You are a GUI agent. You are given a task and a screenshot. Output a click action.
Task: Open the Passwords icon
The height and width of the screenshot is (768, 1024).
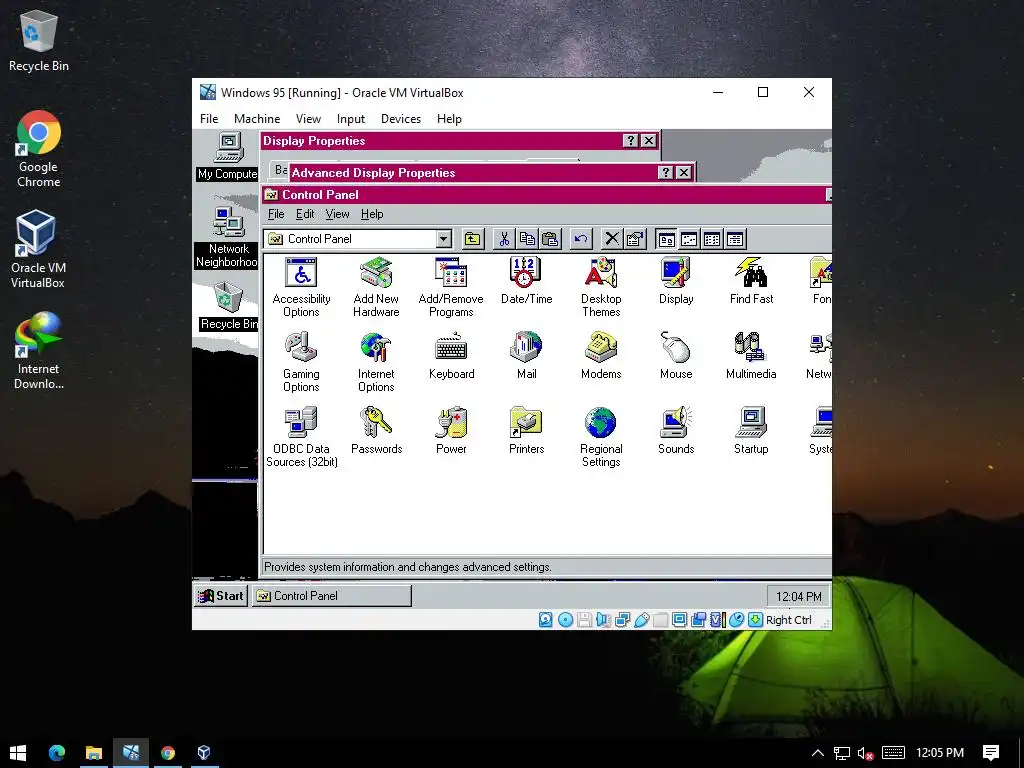click(x=376, y=431)
